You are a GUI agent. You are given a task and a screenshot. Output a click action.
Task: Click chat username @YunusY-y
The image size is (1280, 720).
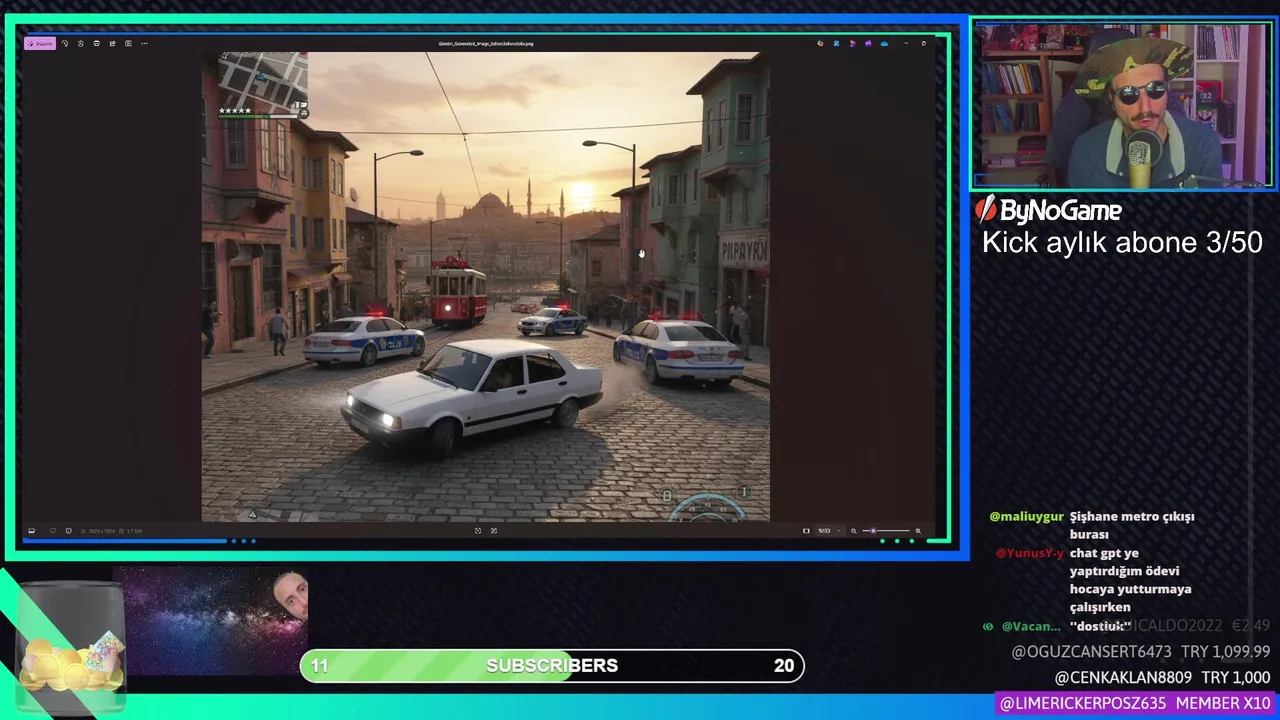point(1030,553)
